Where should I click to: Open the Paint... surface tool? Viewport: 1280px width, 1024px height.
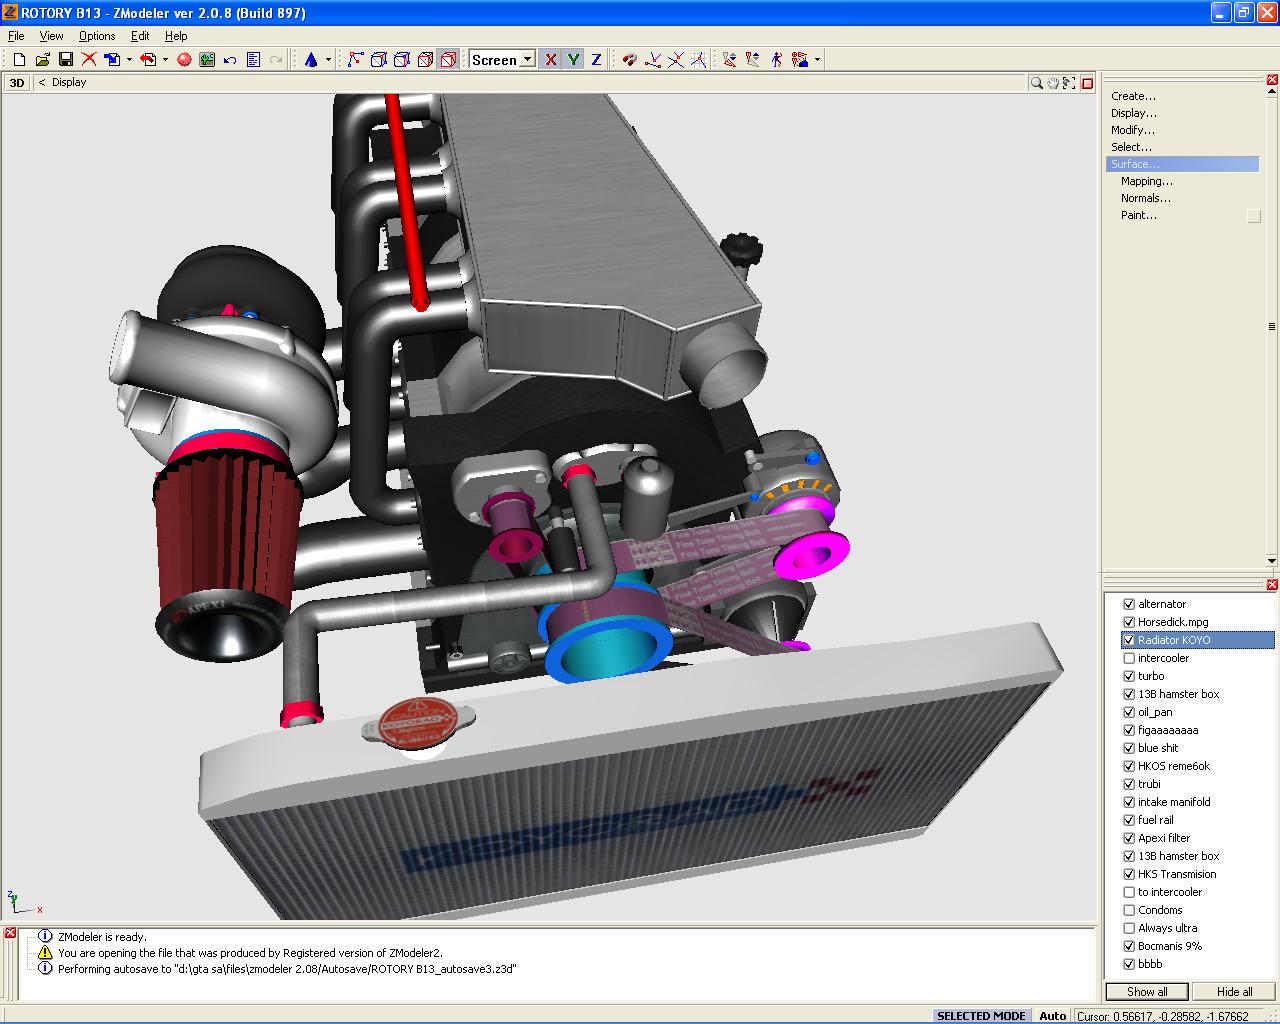coord(1139,215)
